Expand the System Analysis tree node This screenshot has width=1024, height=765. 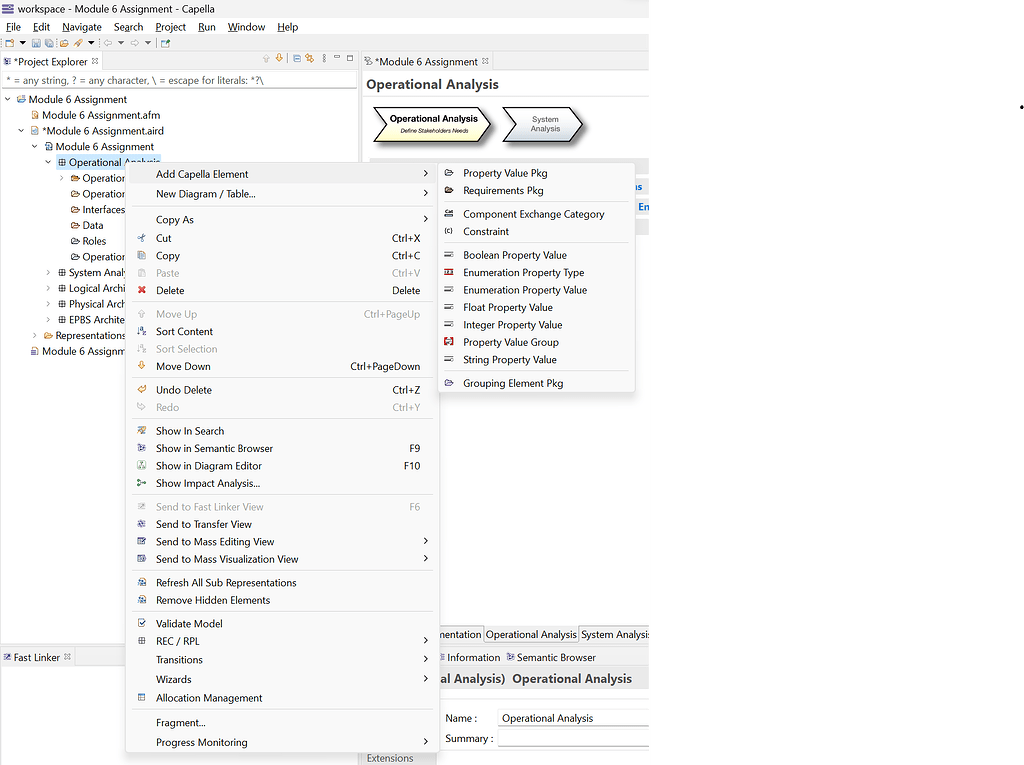point(46,272)
